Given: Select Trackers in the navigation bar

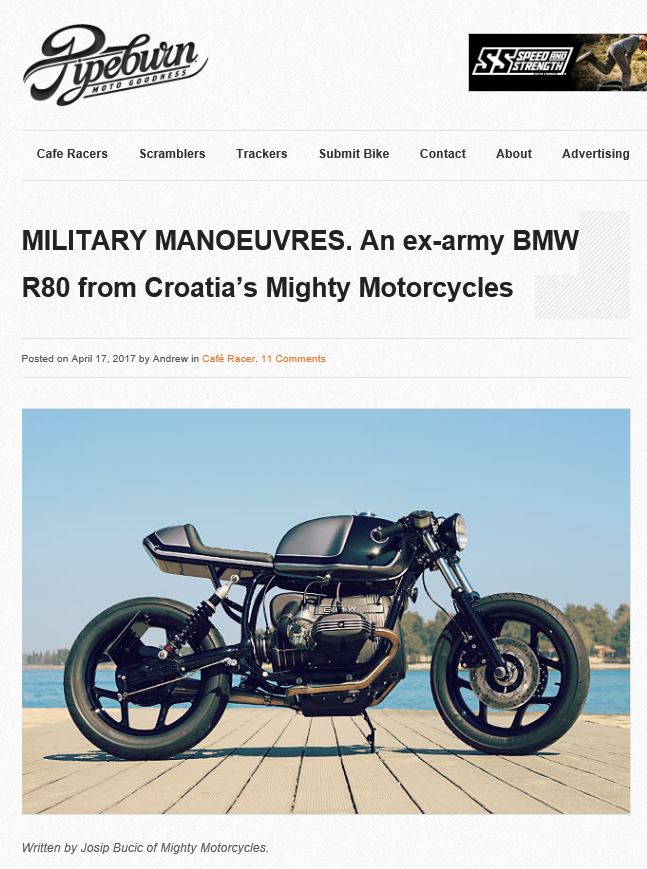Looking at the screenshot, I should tap(262, 154).
